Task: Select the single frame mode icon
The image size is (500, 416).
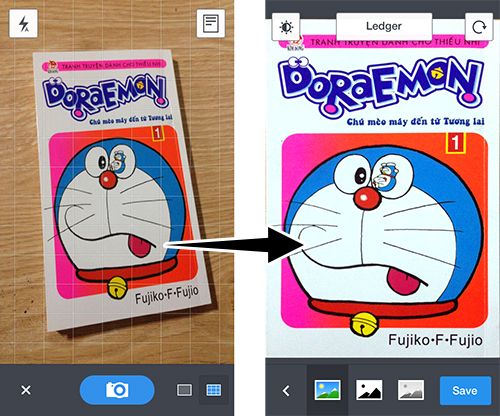Action: (x=184, y=390)
